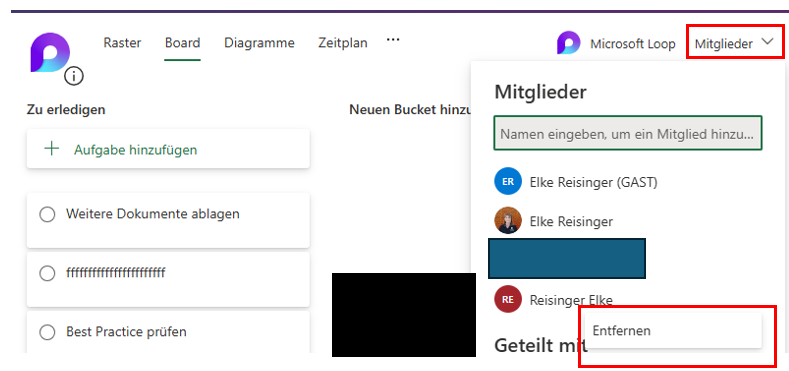Open the Mitglieder dropdown label

pos(724,44)
